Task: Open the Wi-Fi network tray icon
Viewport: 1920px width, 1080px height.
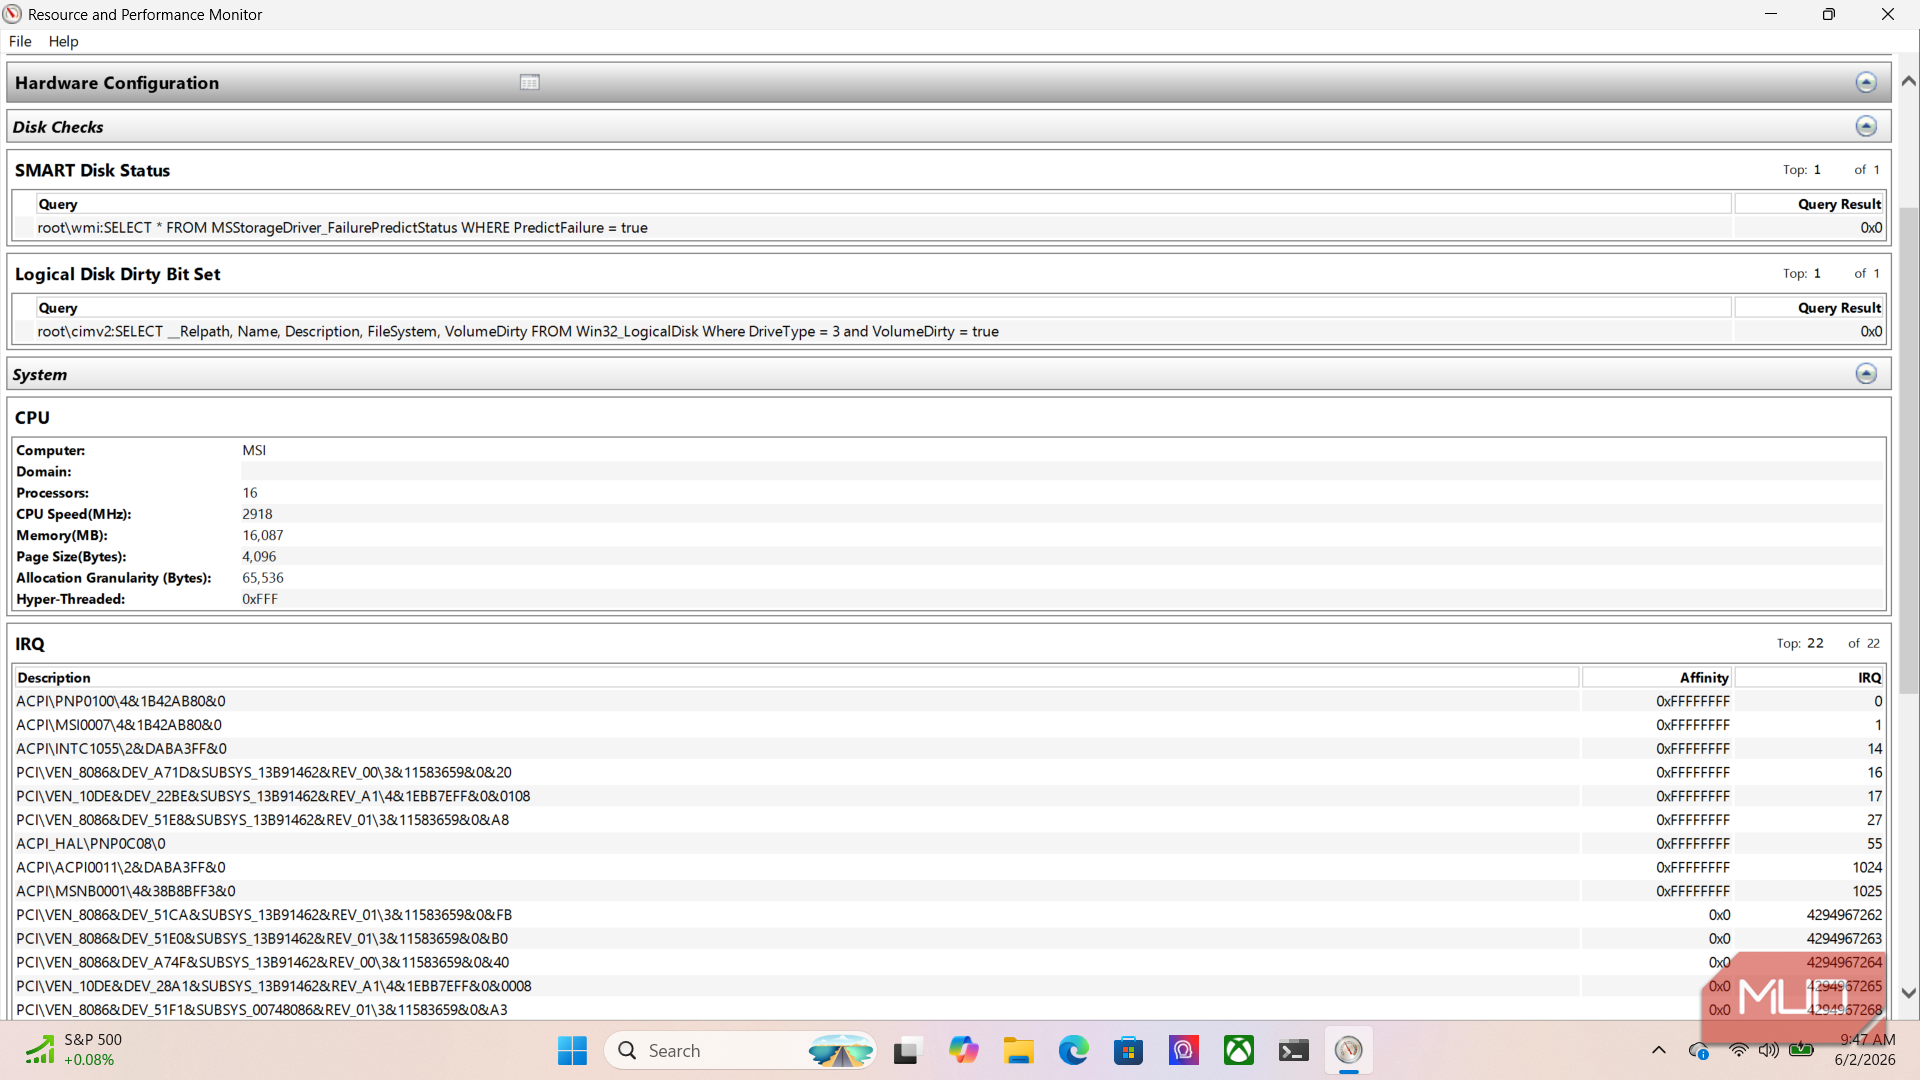Action: (1739, 1050)
